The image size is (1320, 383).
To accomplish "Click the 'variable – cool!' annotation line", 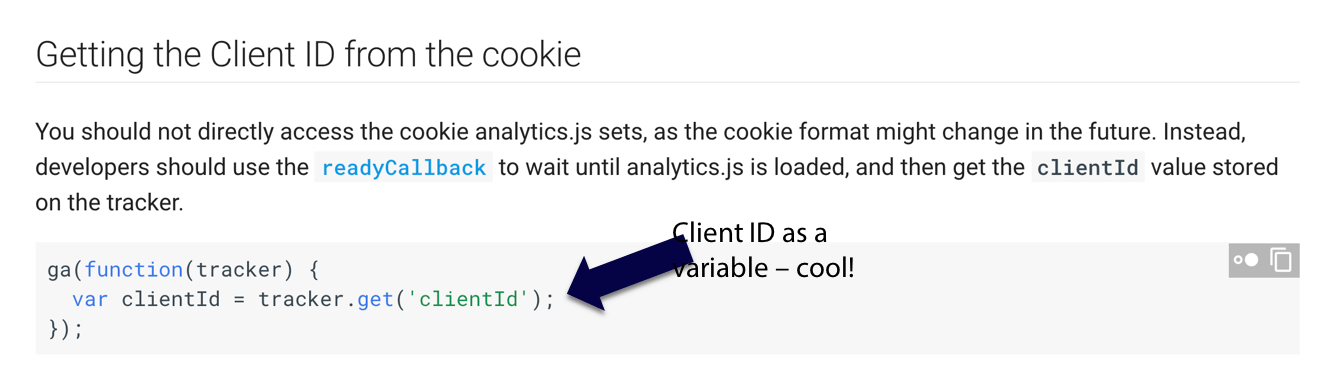I will (763, 268).
